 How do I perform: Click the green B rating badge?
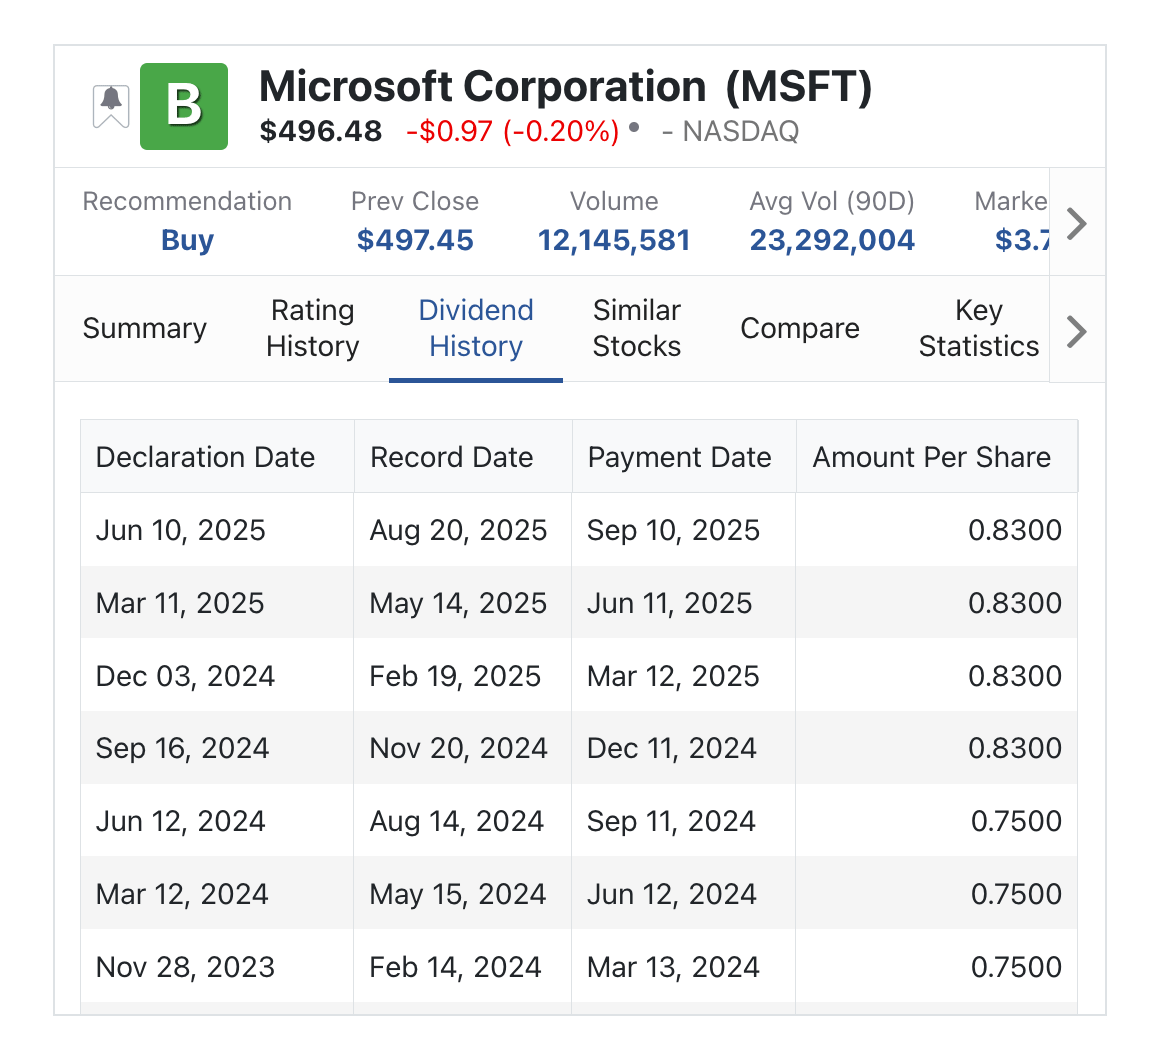coord(184,106)
